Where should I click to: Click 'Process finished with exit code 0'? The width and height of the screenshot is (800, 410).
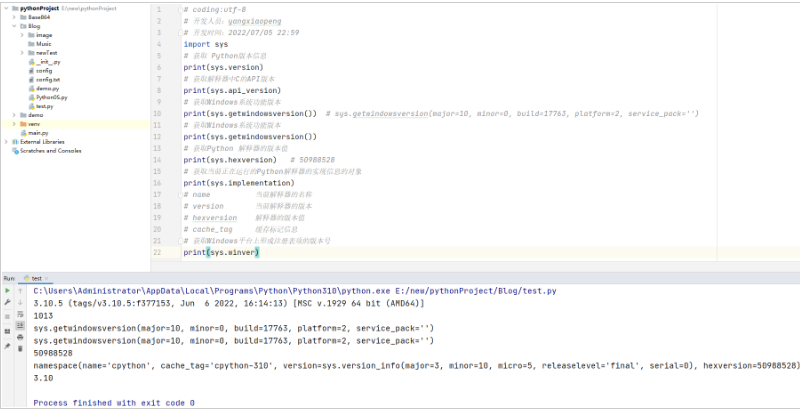pyautogui.click(x=114, y=403)
